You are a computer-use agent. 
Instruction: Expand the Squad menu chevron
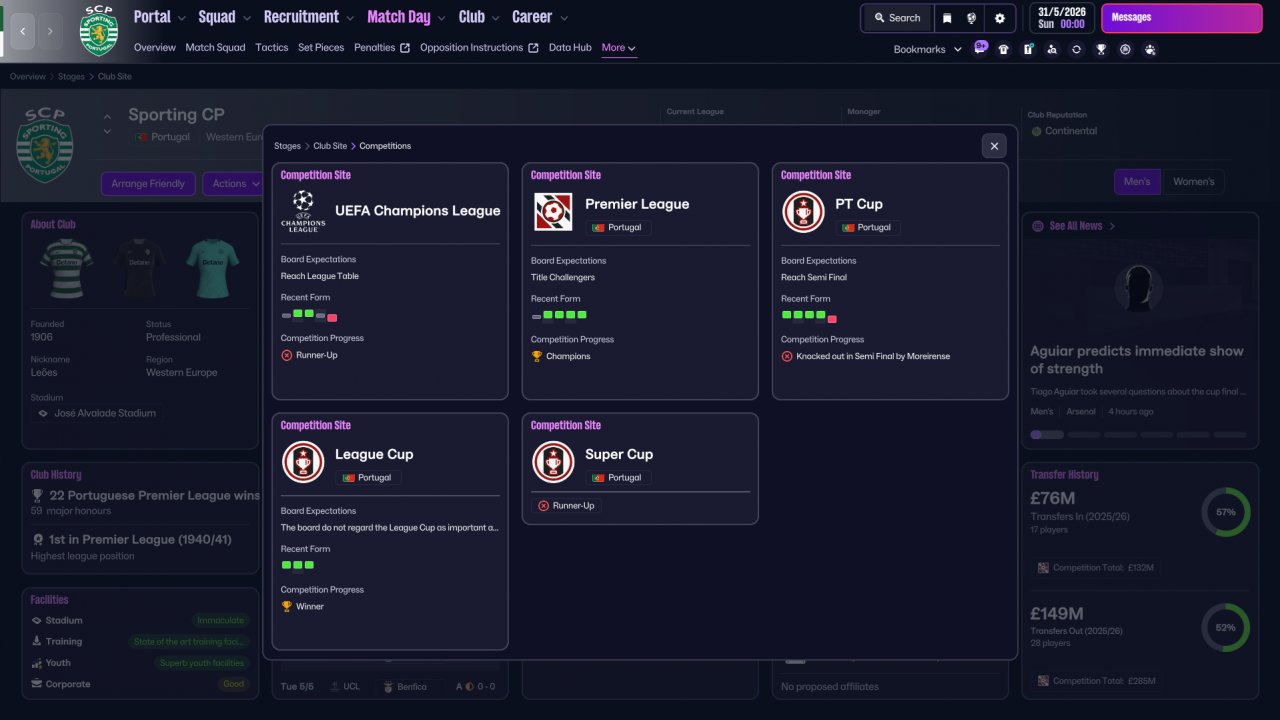247,18
